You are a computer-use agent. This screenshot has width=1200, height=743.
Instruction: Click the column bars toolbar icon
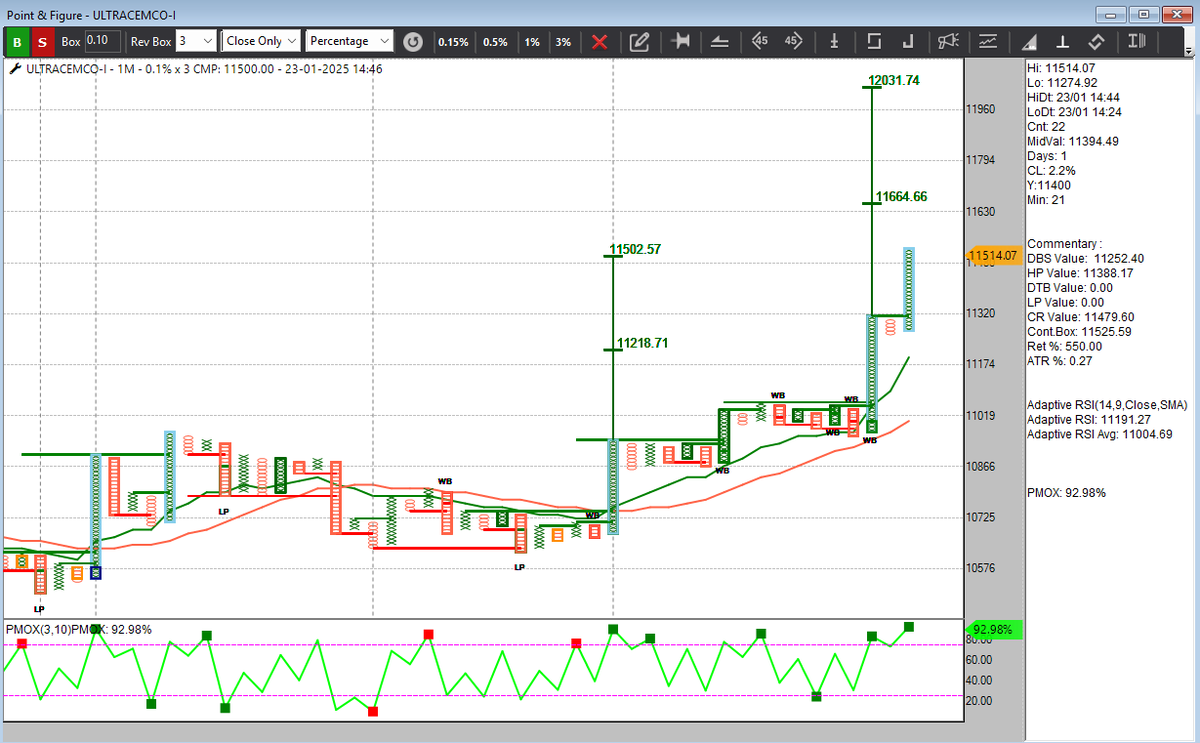1135,42
